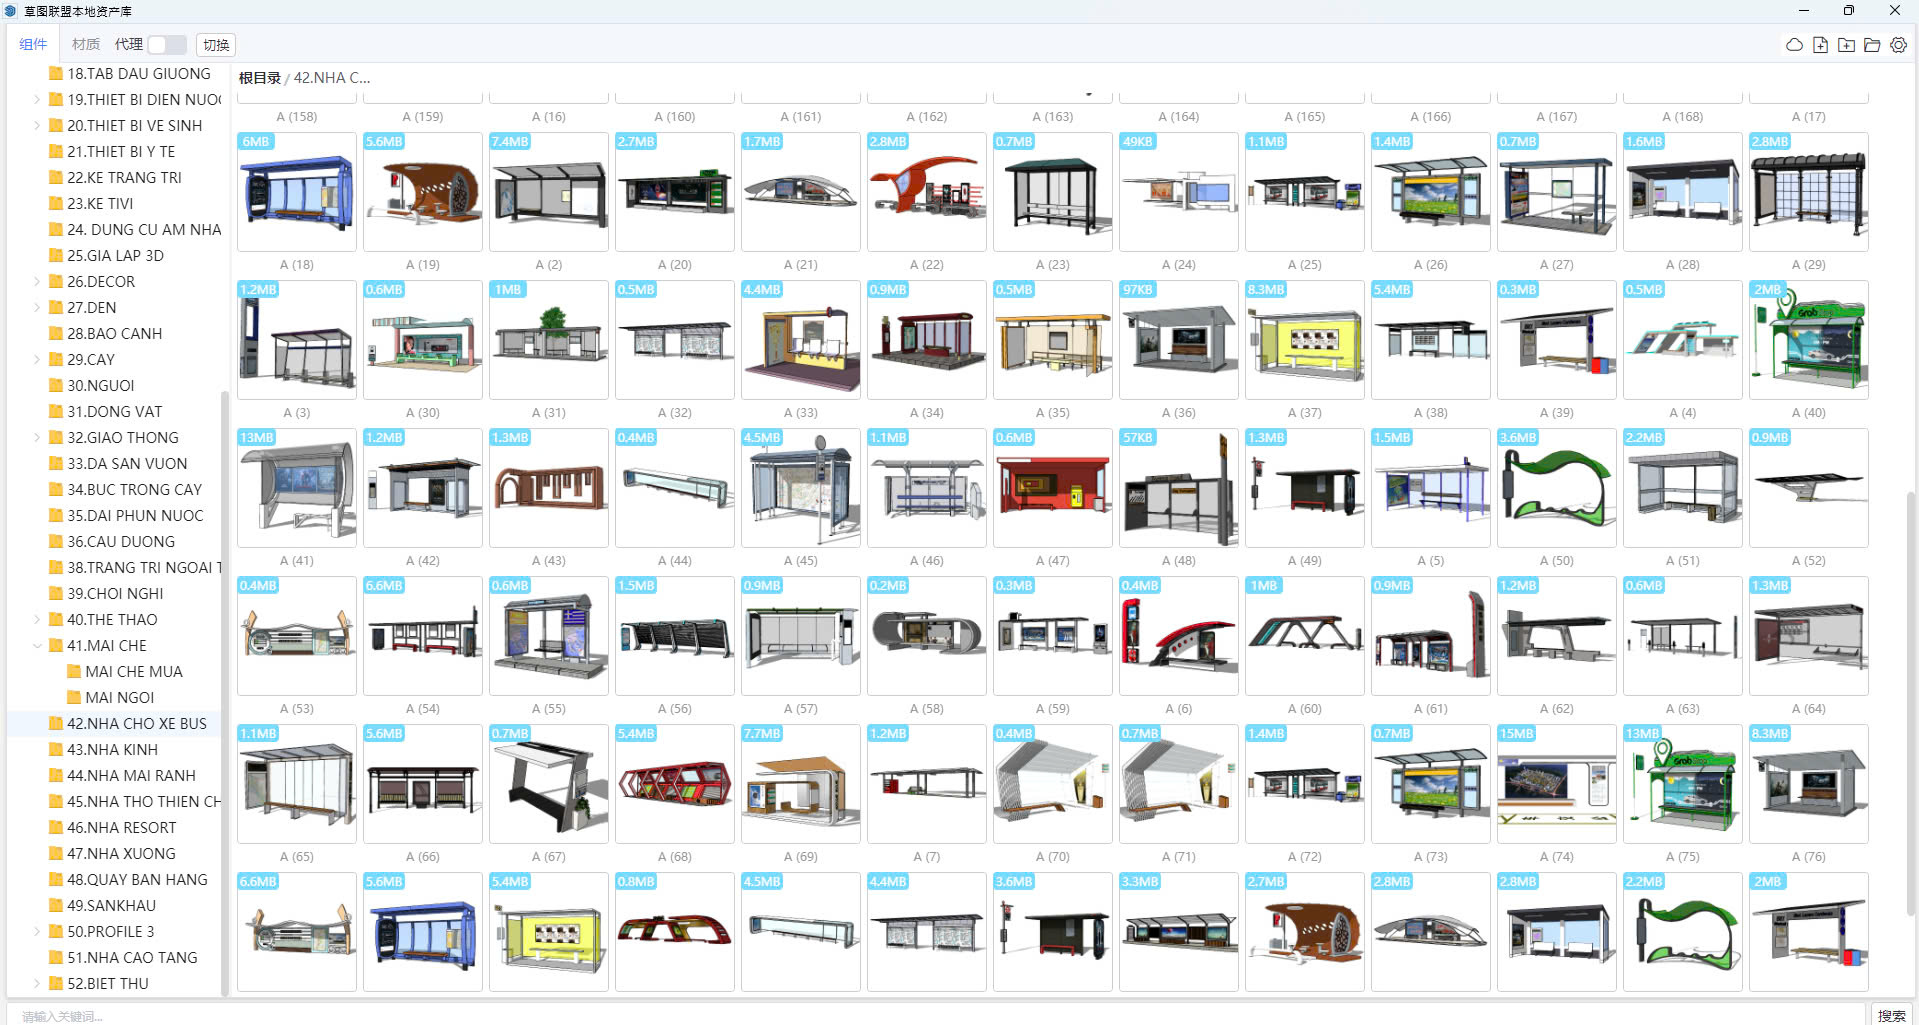The width and height of the screenshot is (1919, 1025).
Task: Click the add new folder icon
Action: point(1846,45)
